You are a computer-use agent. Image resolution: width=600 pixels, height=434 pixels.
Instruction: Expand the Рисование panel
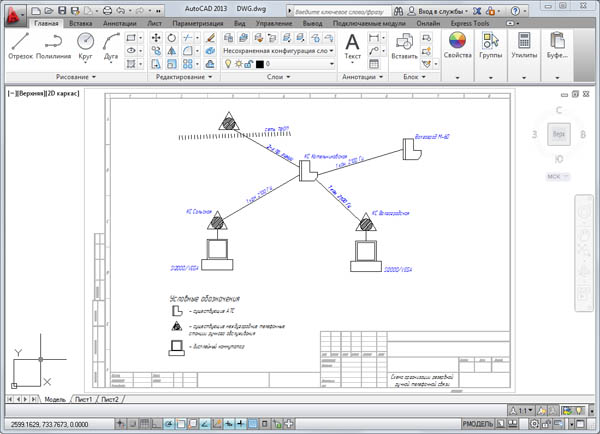tap(76, 77)
